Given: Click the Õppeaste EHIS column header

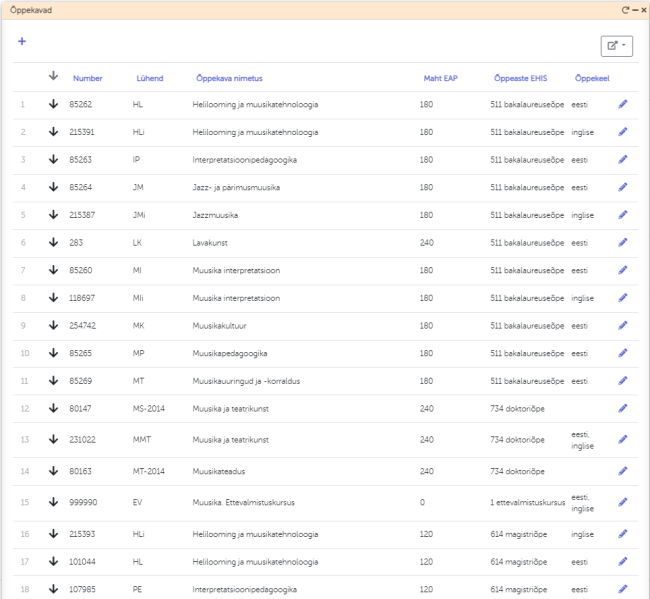Looking at the screenshot, I should coord(520,79).
